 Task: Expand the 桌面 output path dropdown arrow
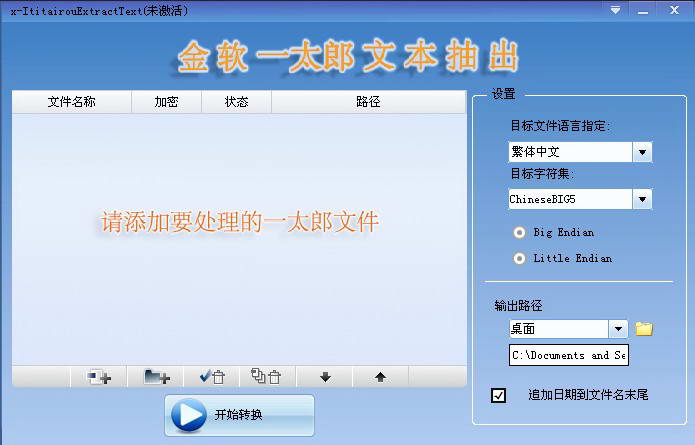pyautogui.click(x=618, y=329)
